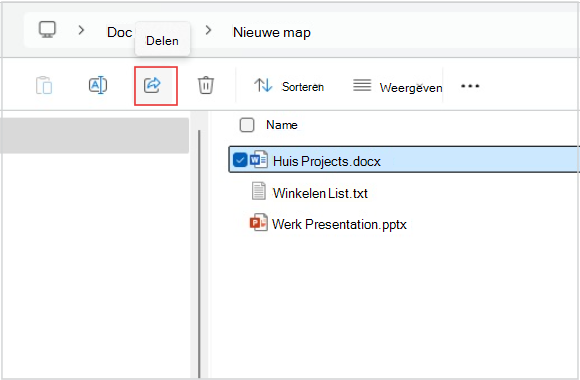
Task: Select the highlighted navigation pane item
Action: tap(94, 135)
